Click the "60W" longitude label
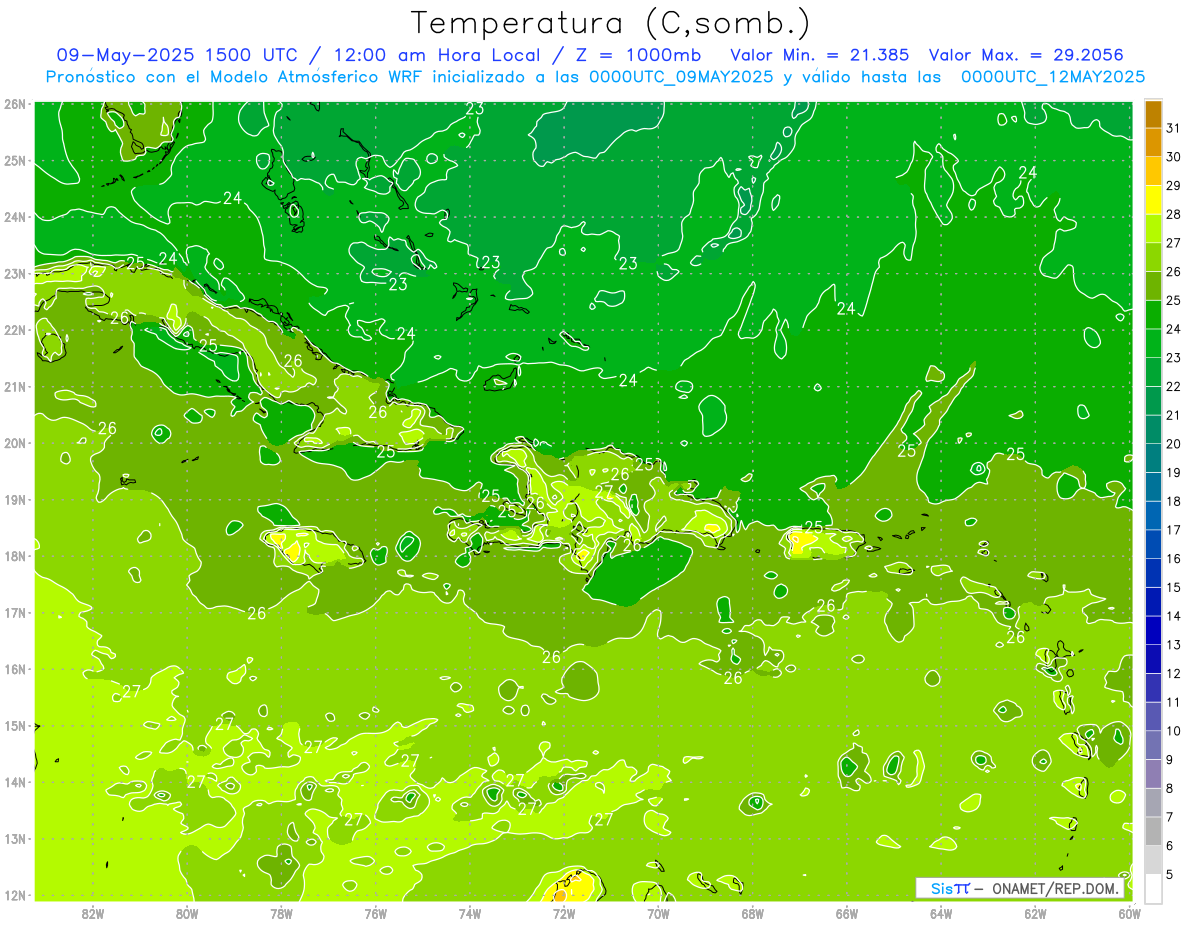Screen dimensions: 1200x927 click(x=1130, y=913)
